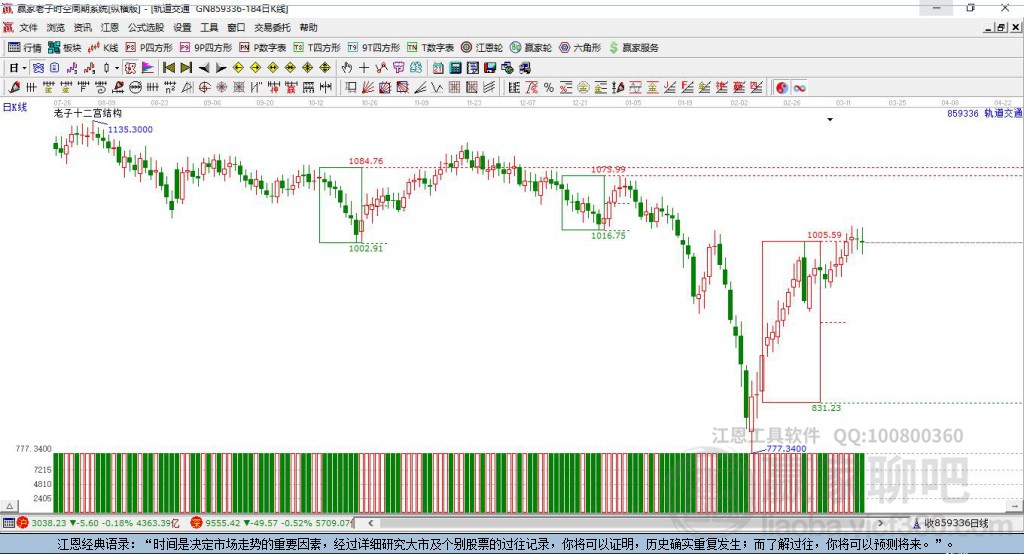The width and height of the screenshot is (1024, 554).
Task: Open the P数字表 number table
Action: click(x=263, y=48)
